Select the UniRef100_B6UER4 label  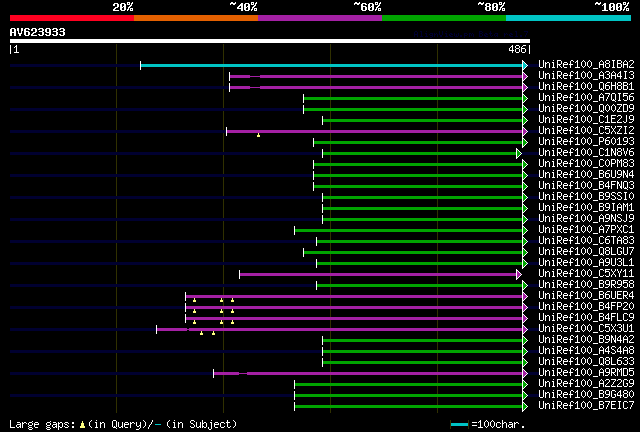point(586,296)
